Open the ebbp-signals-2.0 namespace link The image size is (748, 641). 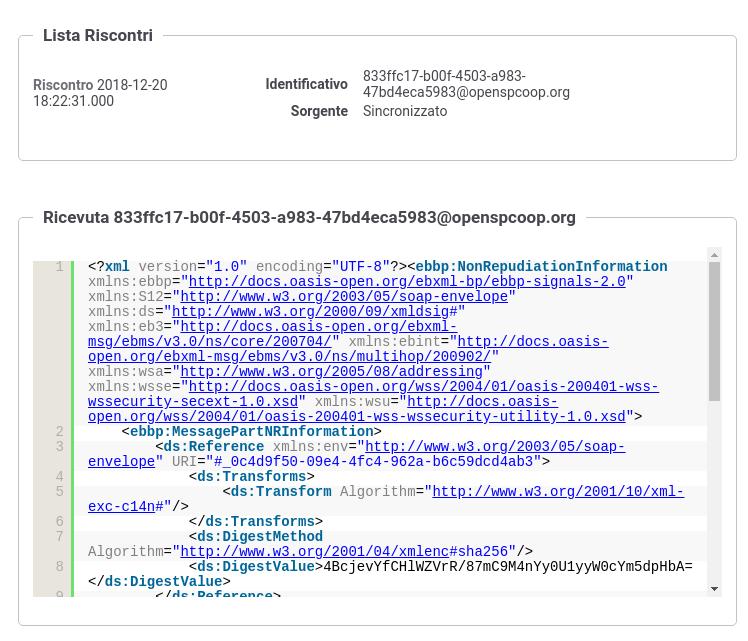(407, 281)
